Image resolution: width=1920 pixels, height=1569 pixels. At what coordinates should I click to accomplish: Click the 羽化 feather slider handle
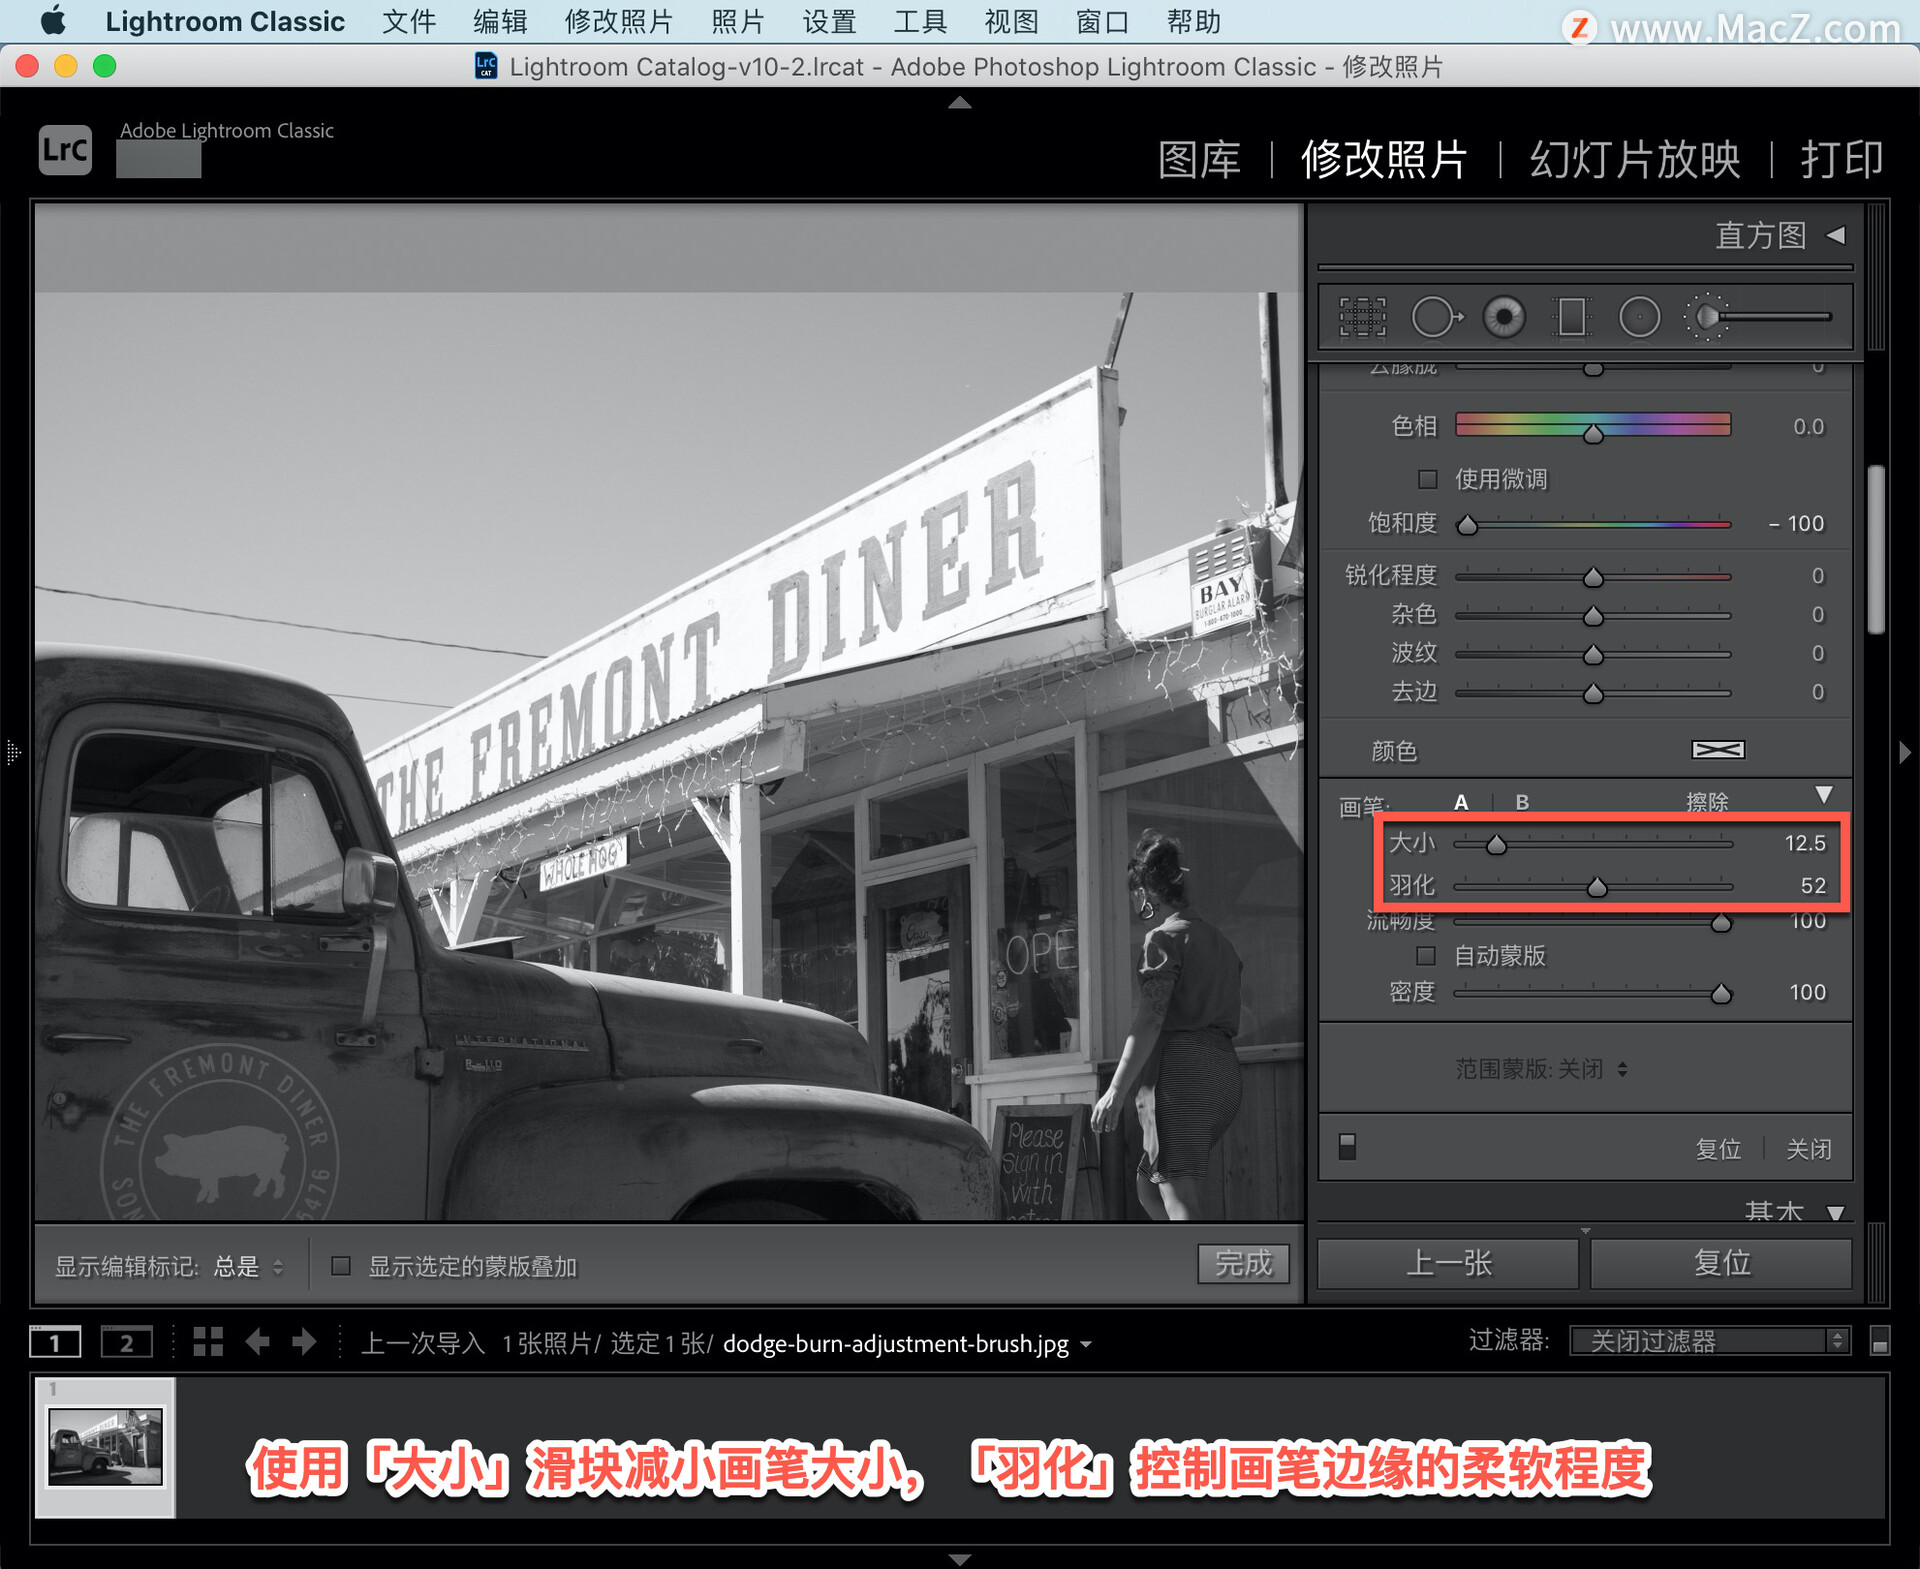click(1597, 887)
